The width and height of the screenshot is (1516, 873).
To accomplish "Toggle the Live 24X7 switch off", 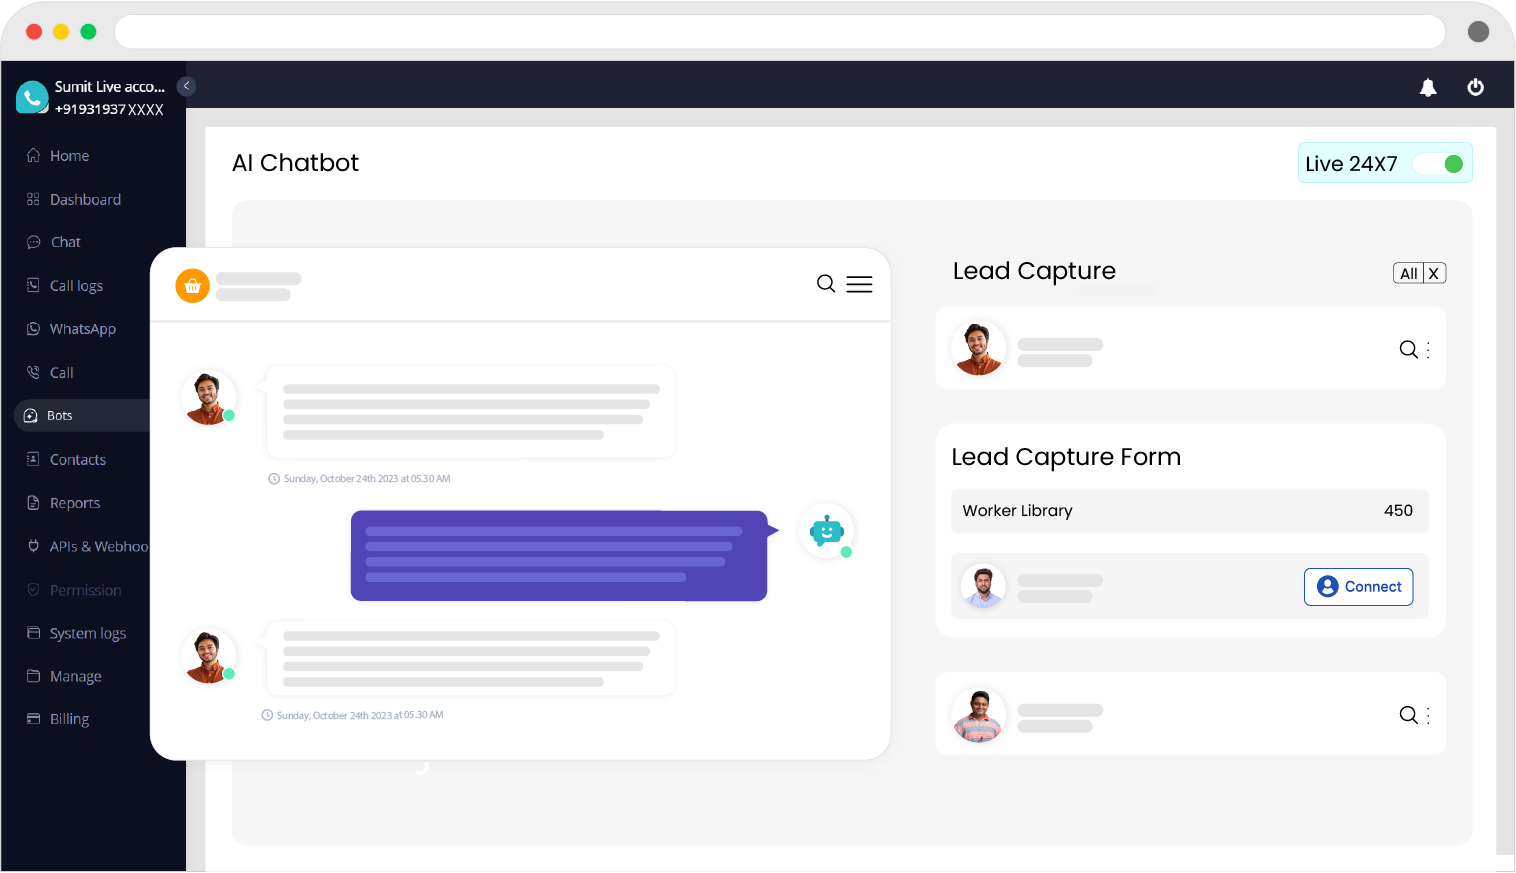I will point(1440,162).
